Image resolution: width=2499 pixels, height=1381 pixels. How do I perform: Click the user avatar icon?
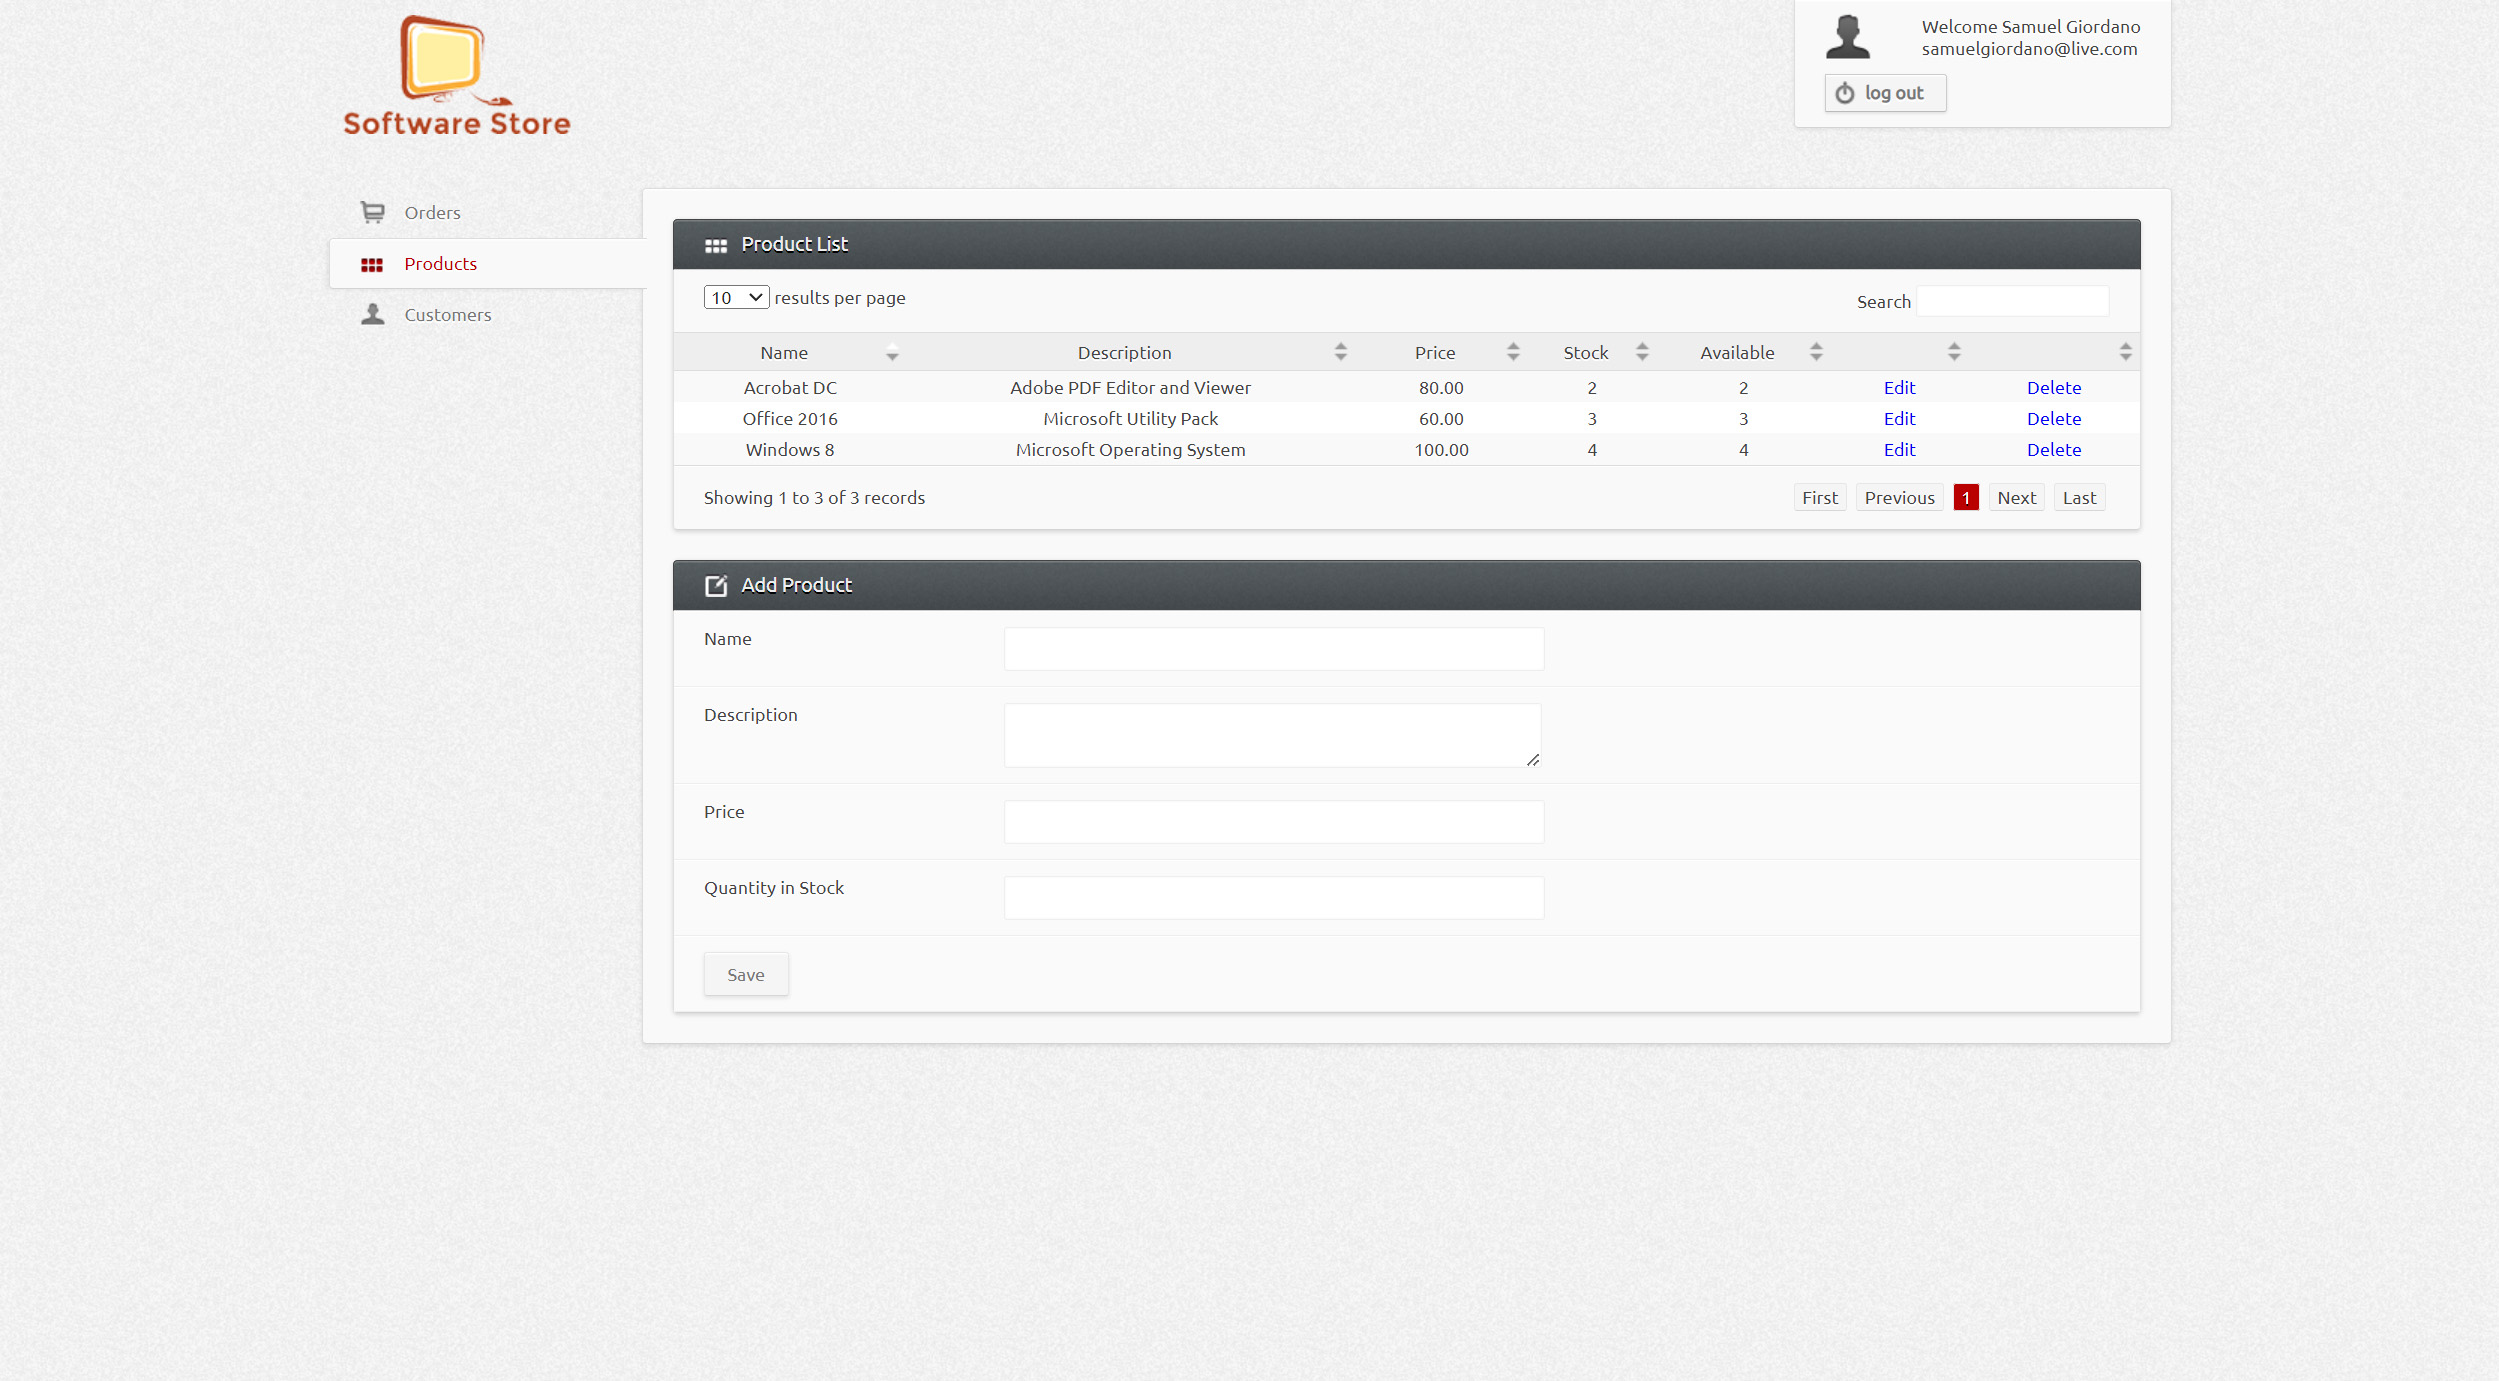point(1846,37)
